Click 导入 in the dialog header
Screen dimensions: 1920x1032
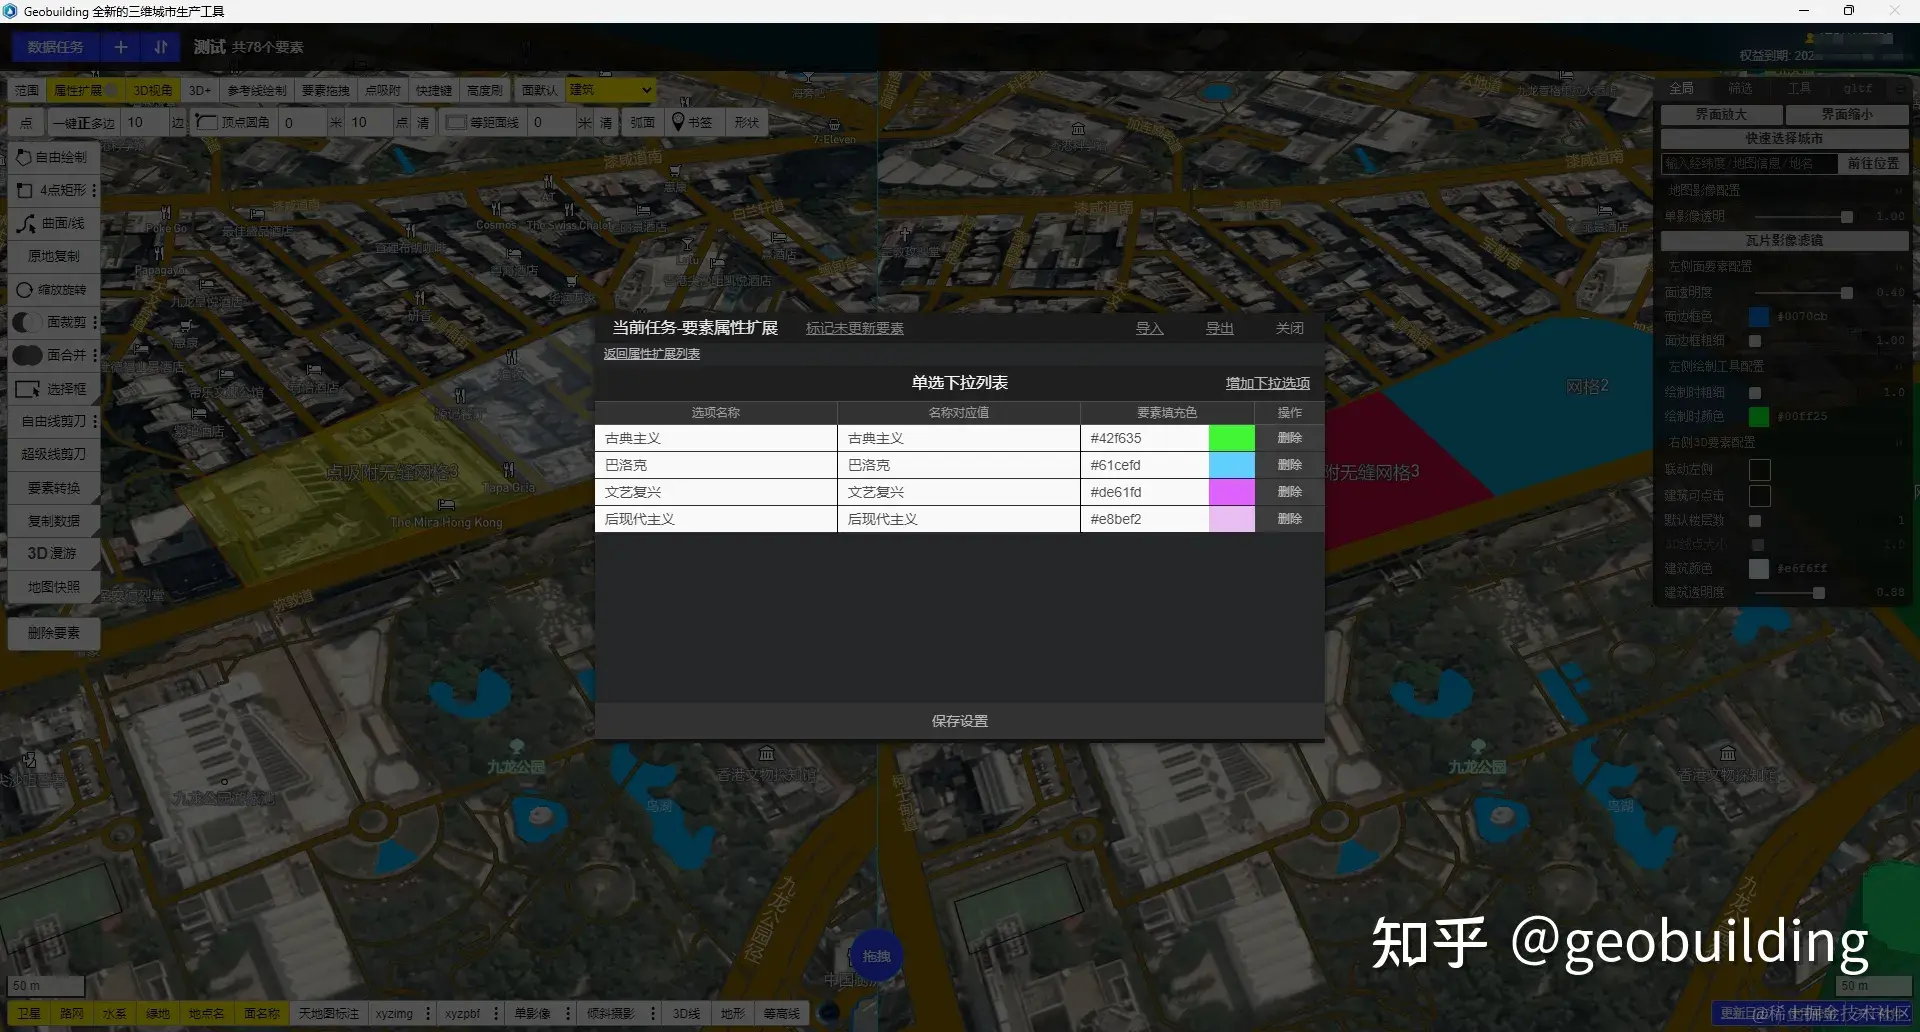[1149, 328]
